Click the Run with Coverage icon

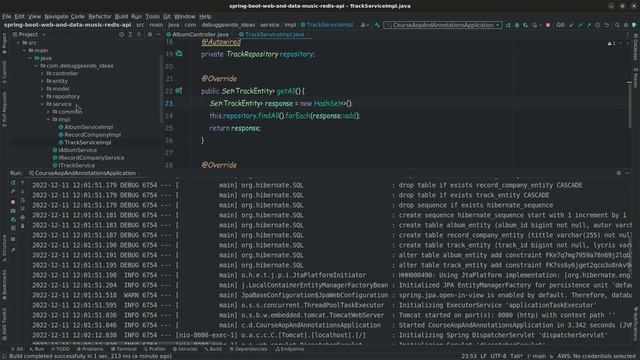click(x=525, y=25)
